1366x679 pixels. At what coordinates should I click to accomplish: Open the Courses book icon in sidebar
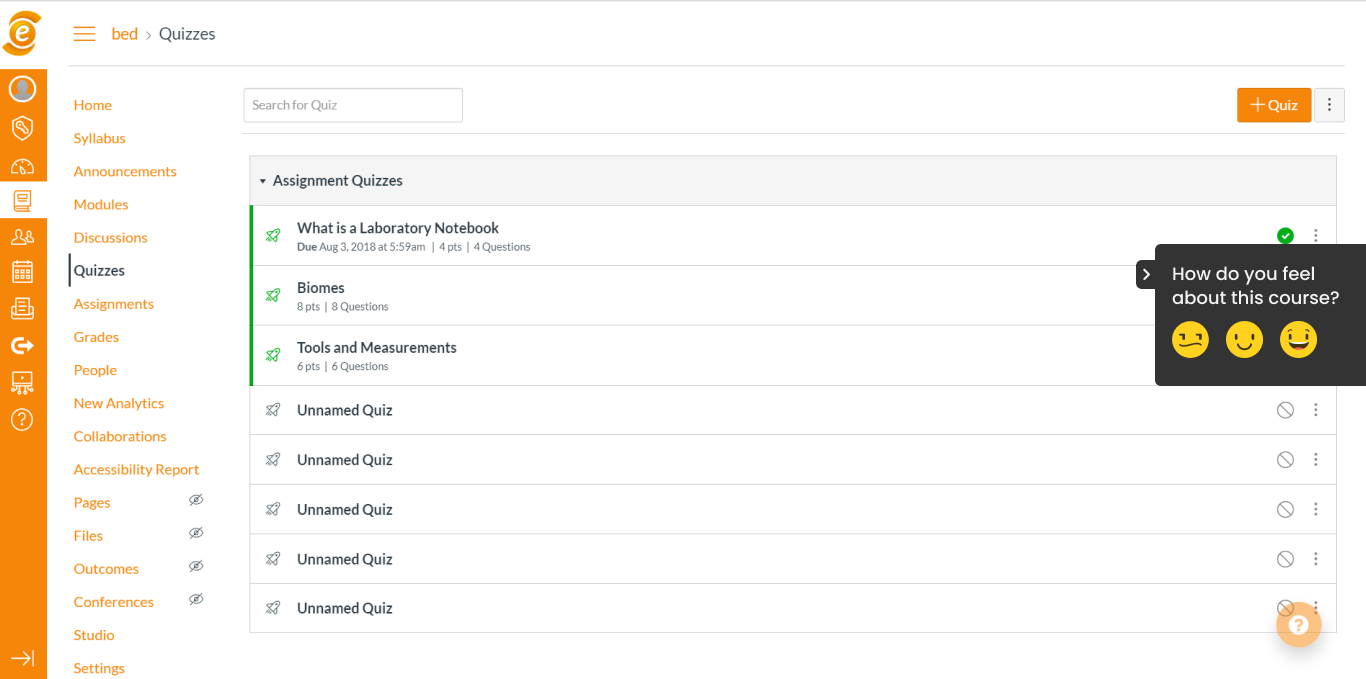coord(23,201)
